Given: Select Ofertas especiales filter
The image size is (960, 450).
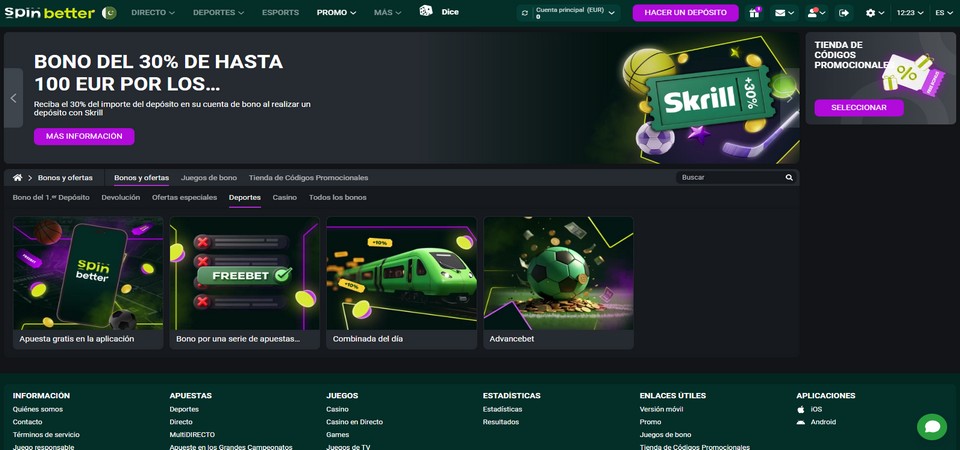Looking at the screenshot, I should tap(184, 197).
